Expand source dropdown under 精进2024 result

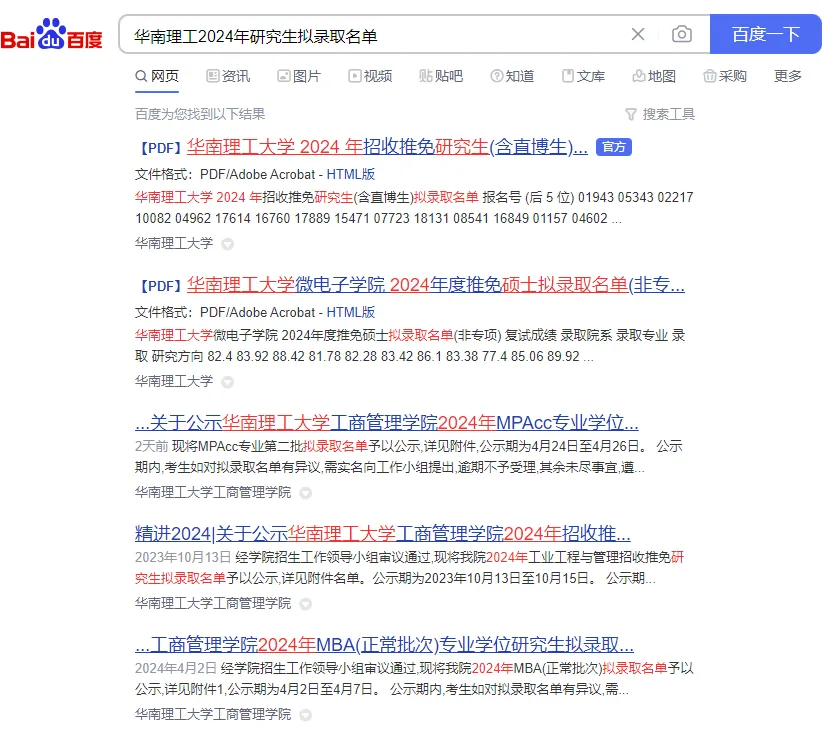click(x=305, y=605)
